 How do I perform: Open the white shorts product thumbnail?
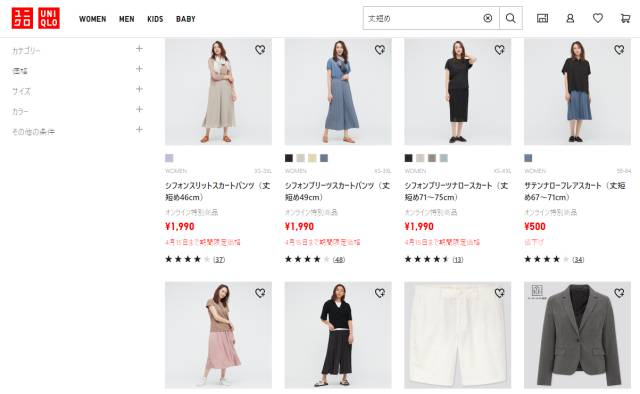tap(458, 335)
